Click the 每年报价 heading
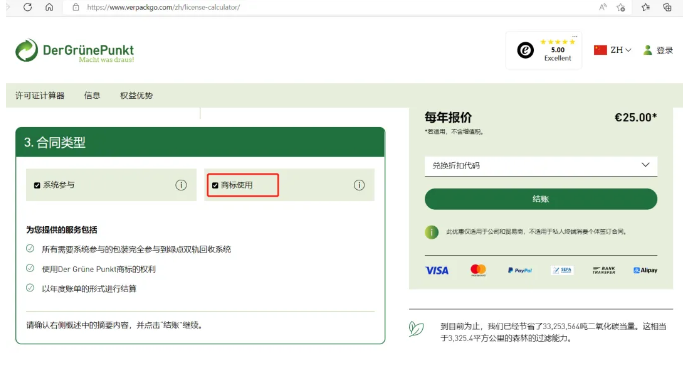Viewport: 690px width, 369px height. pyautogui.click(x=448, y=117)
